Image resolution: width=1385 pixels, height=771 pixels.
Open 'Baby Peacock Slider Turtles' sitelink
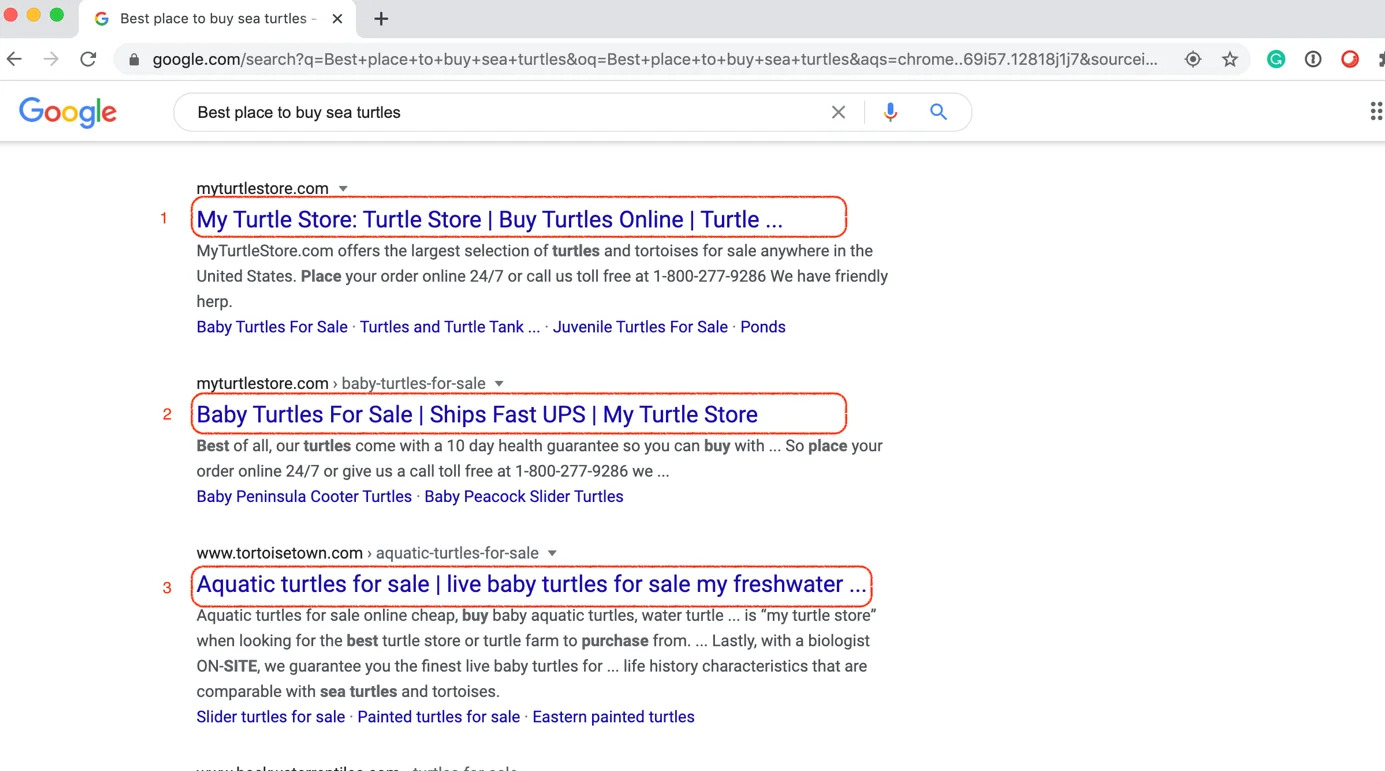tap(524, 497)
